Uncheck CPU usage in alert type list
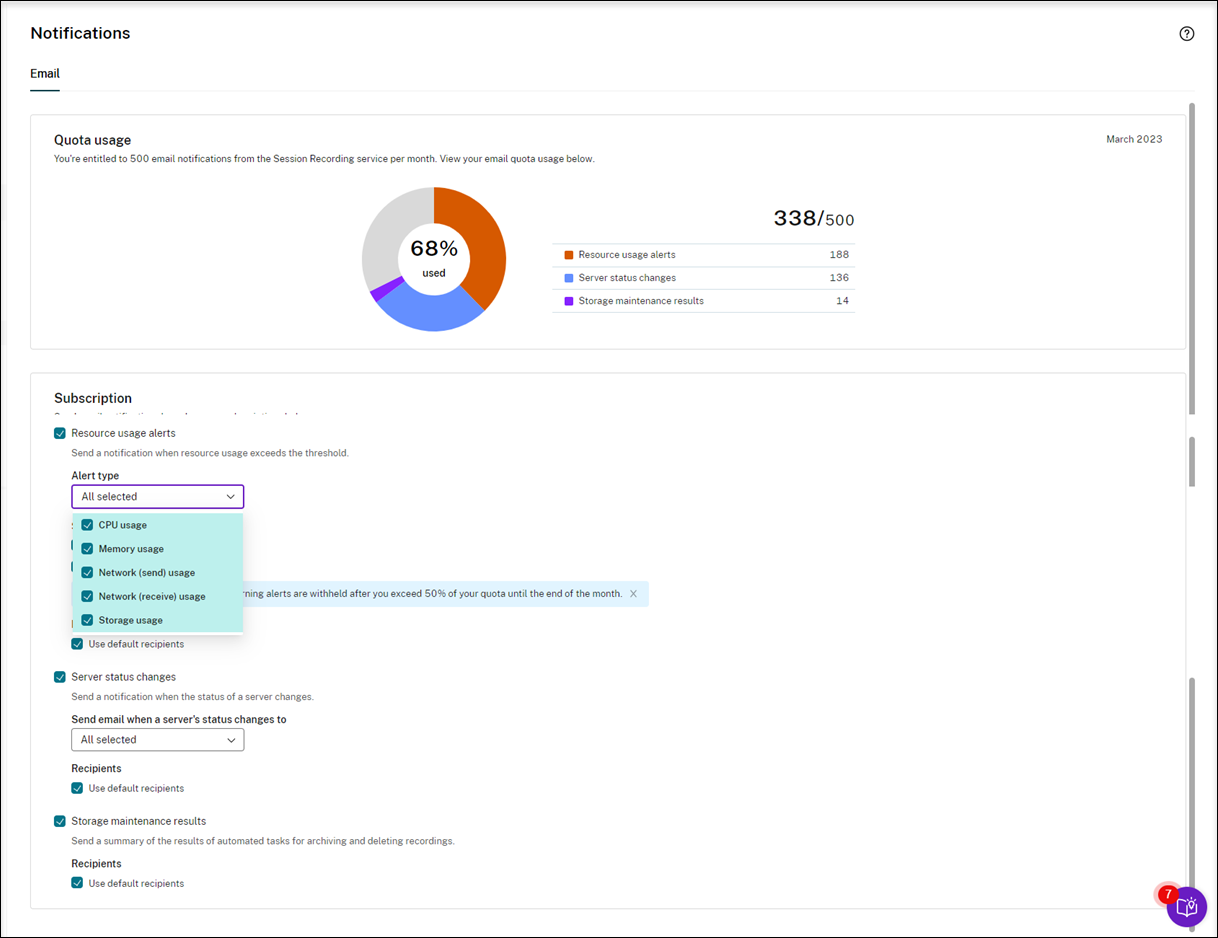Viewport: 1218px width, 938px height. (88, 525)
